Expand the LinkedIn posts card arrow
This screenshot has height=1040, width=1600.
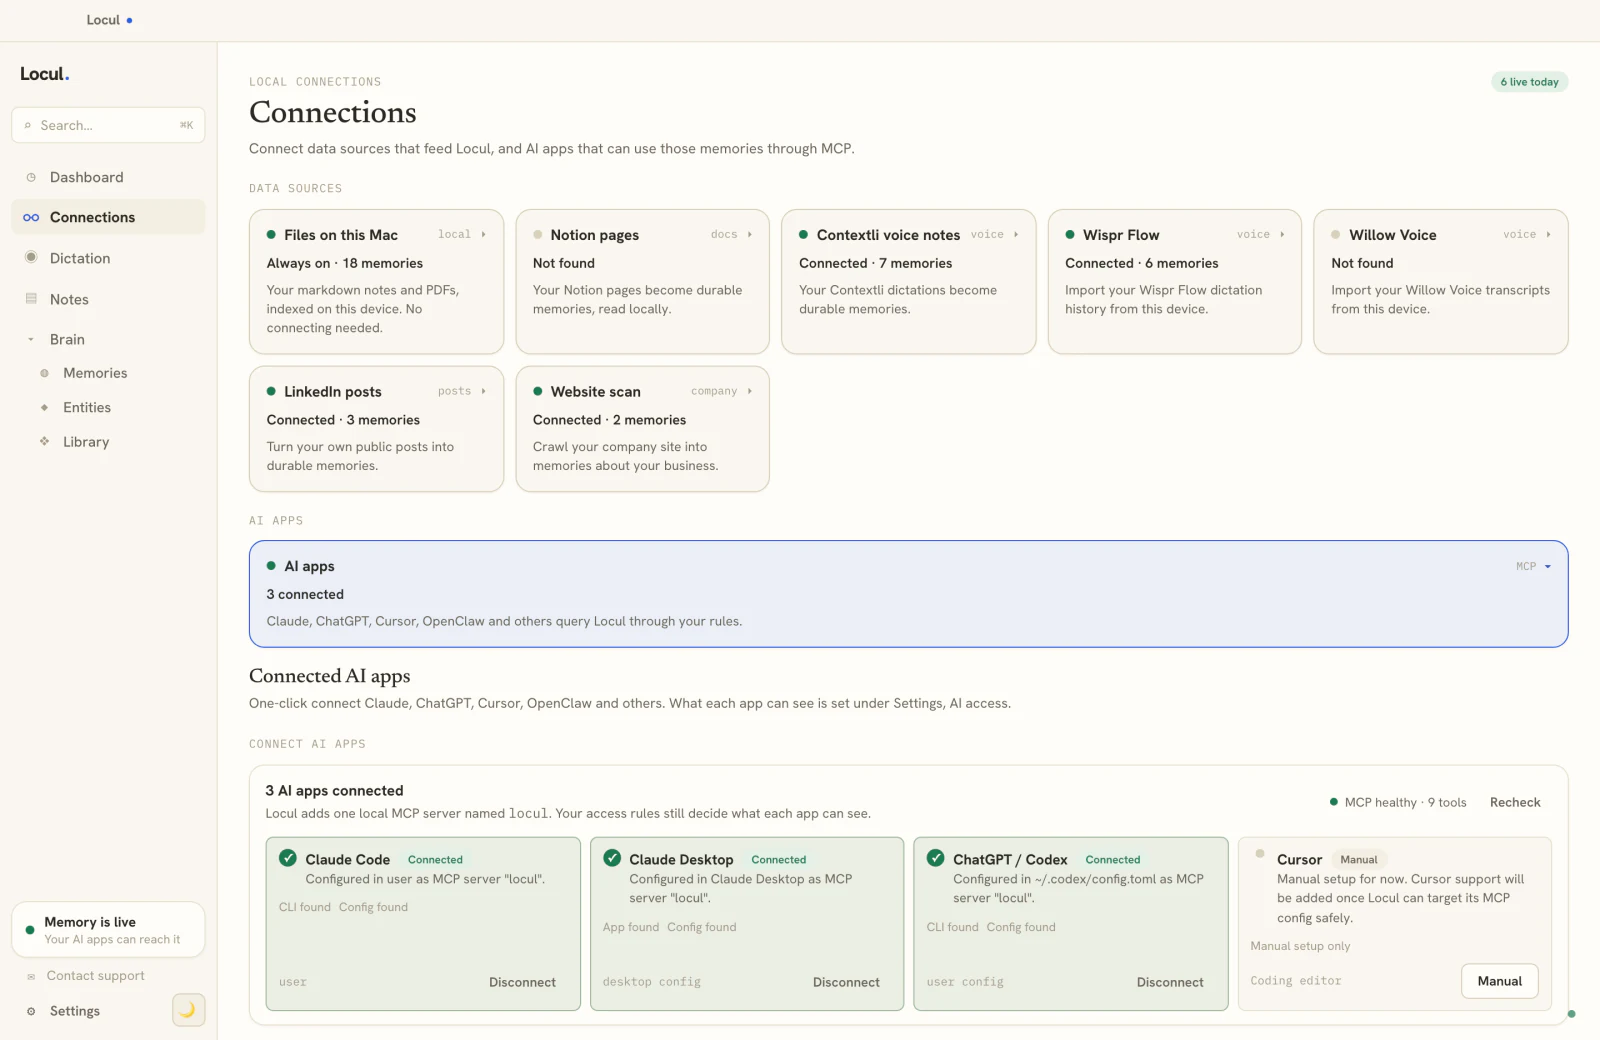point(484,391)
